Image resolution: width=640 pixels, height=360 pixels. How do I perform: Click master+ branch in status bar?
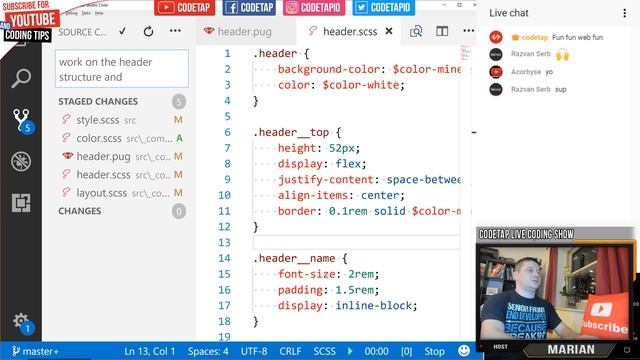35,351
